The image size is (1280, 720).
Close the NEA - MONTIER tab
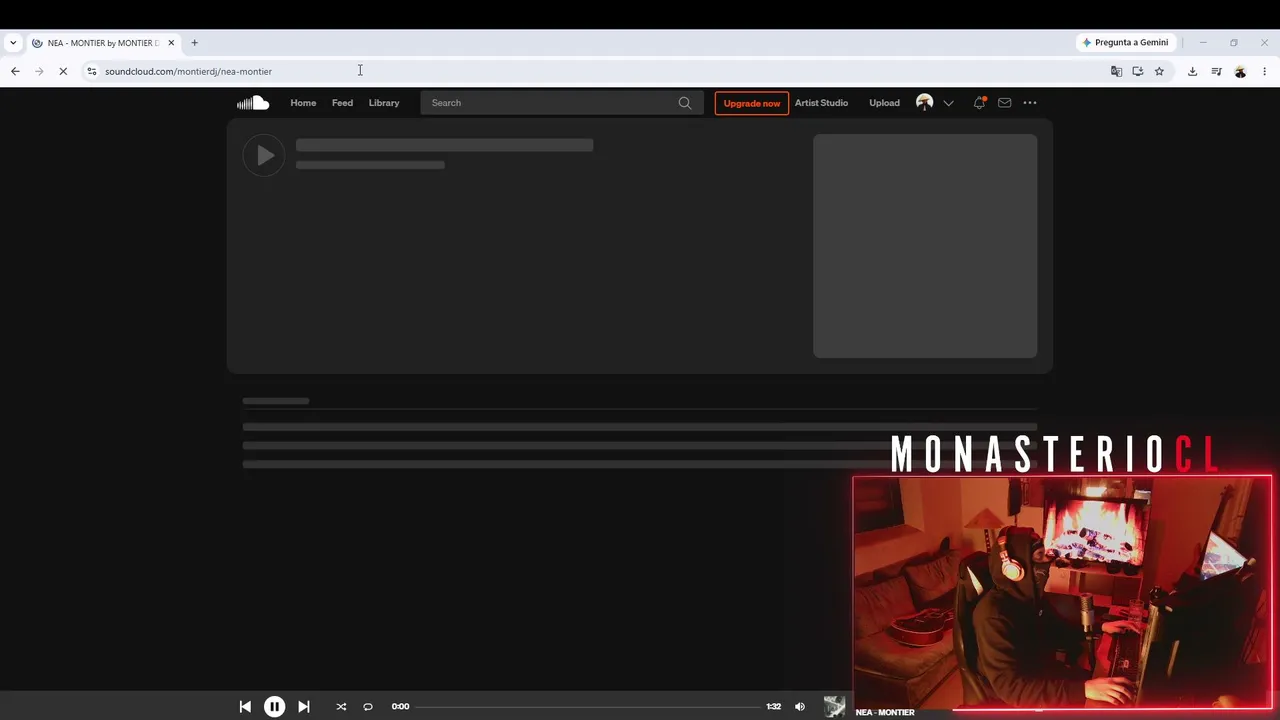point(171,43)
